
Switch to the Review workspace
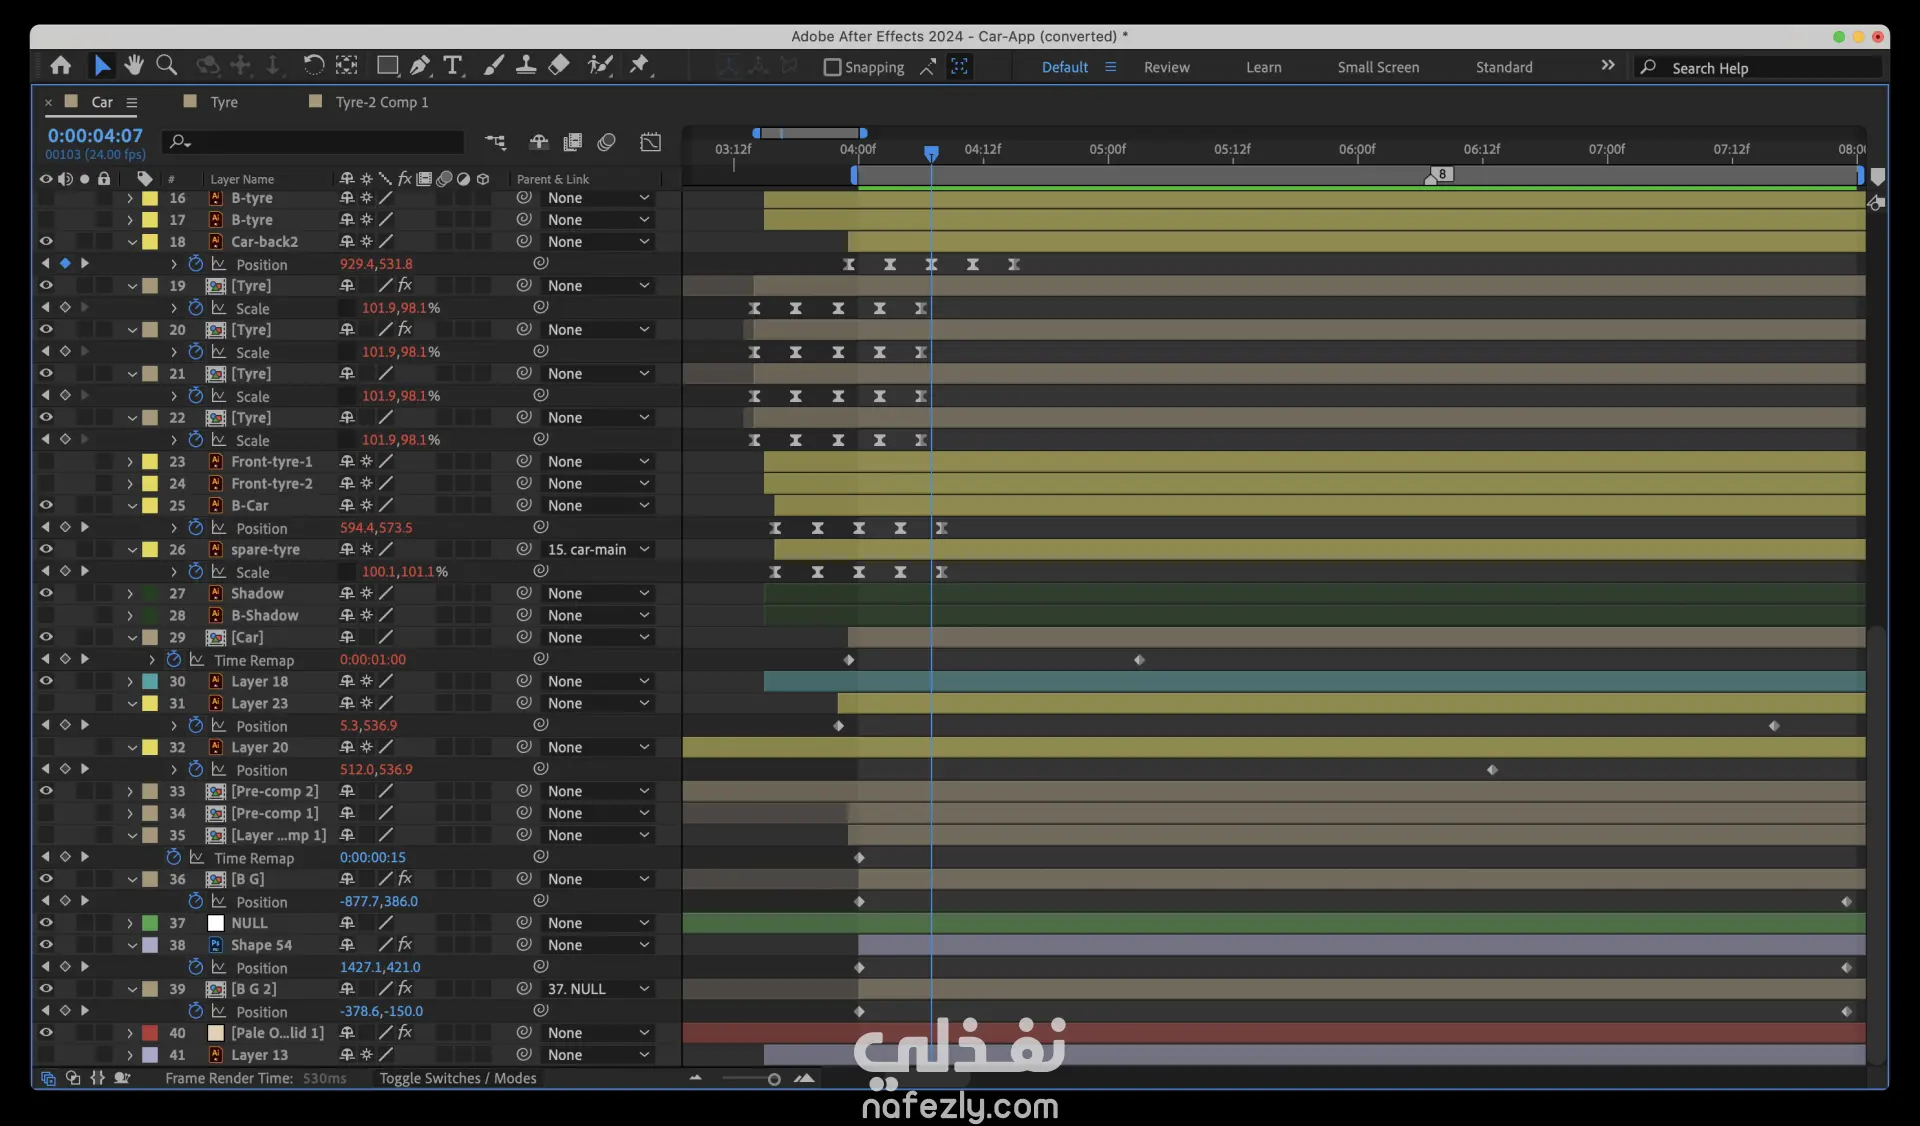click(x=1166, y=67)
